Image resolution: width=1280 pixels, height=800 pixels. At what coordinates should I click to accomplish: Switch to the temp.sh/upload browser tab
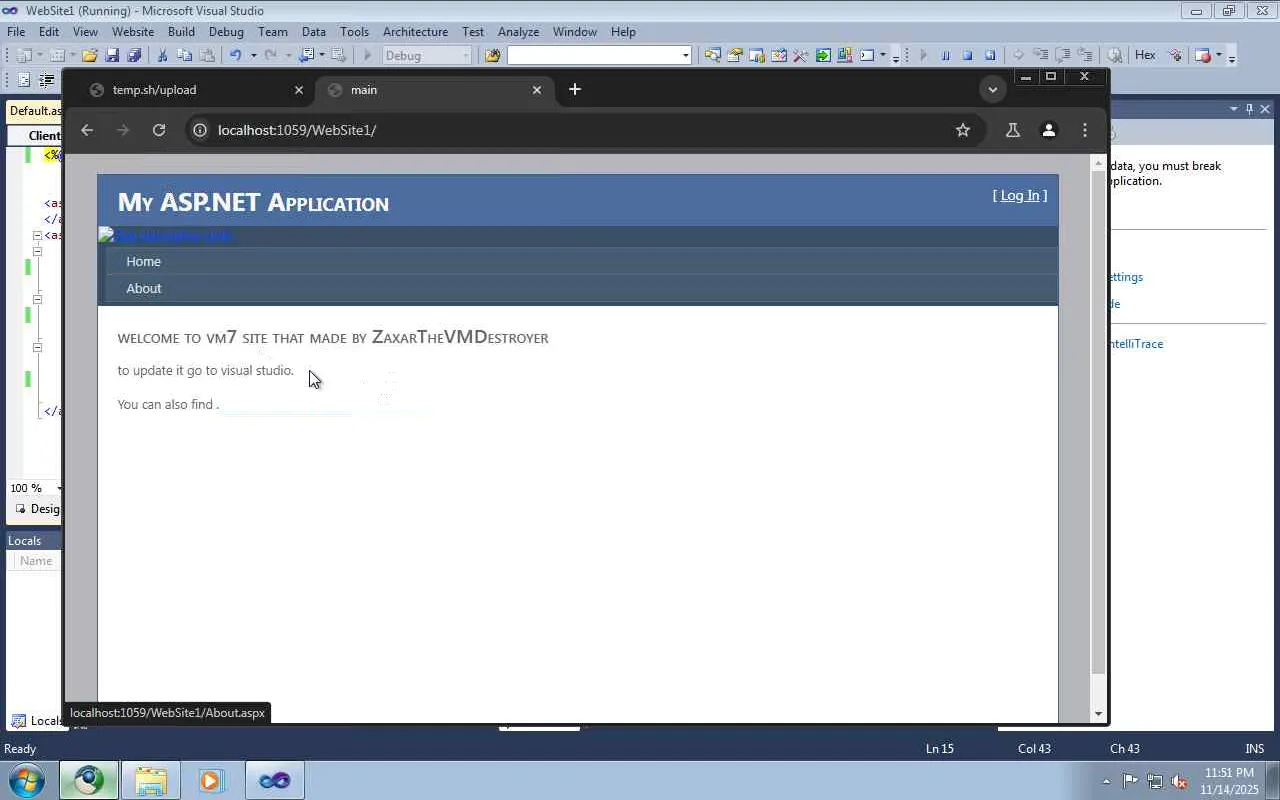(x=196, y=90)
